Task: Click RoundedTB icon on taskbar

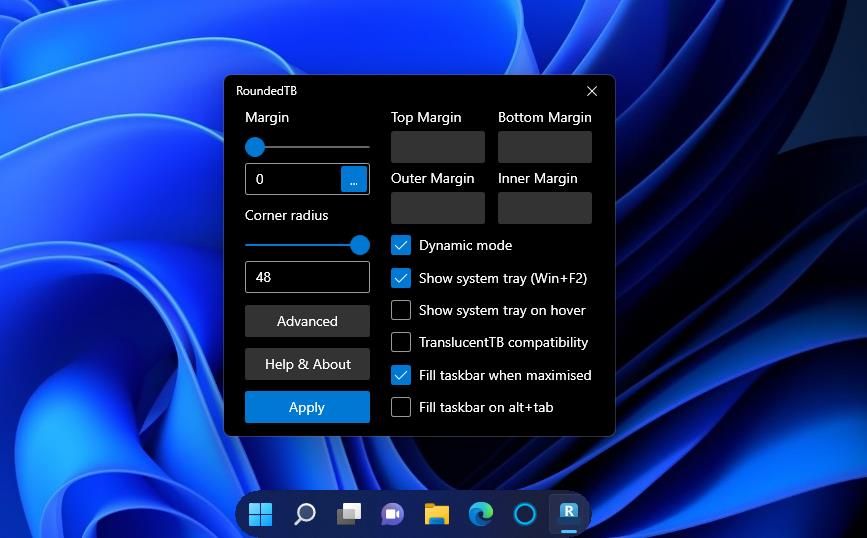Action: click(568, 512)
